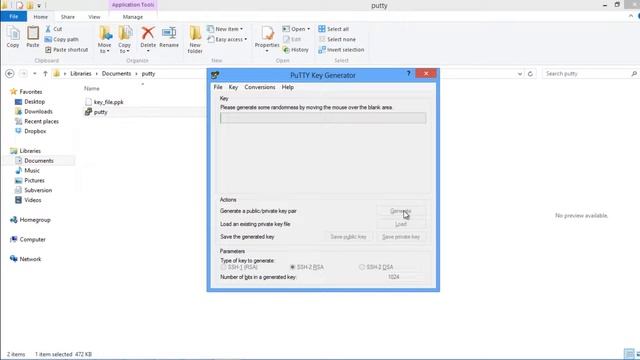Open recent locations dropdown arrow

coord(35,73)
